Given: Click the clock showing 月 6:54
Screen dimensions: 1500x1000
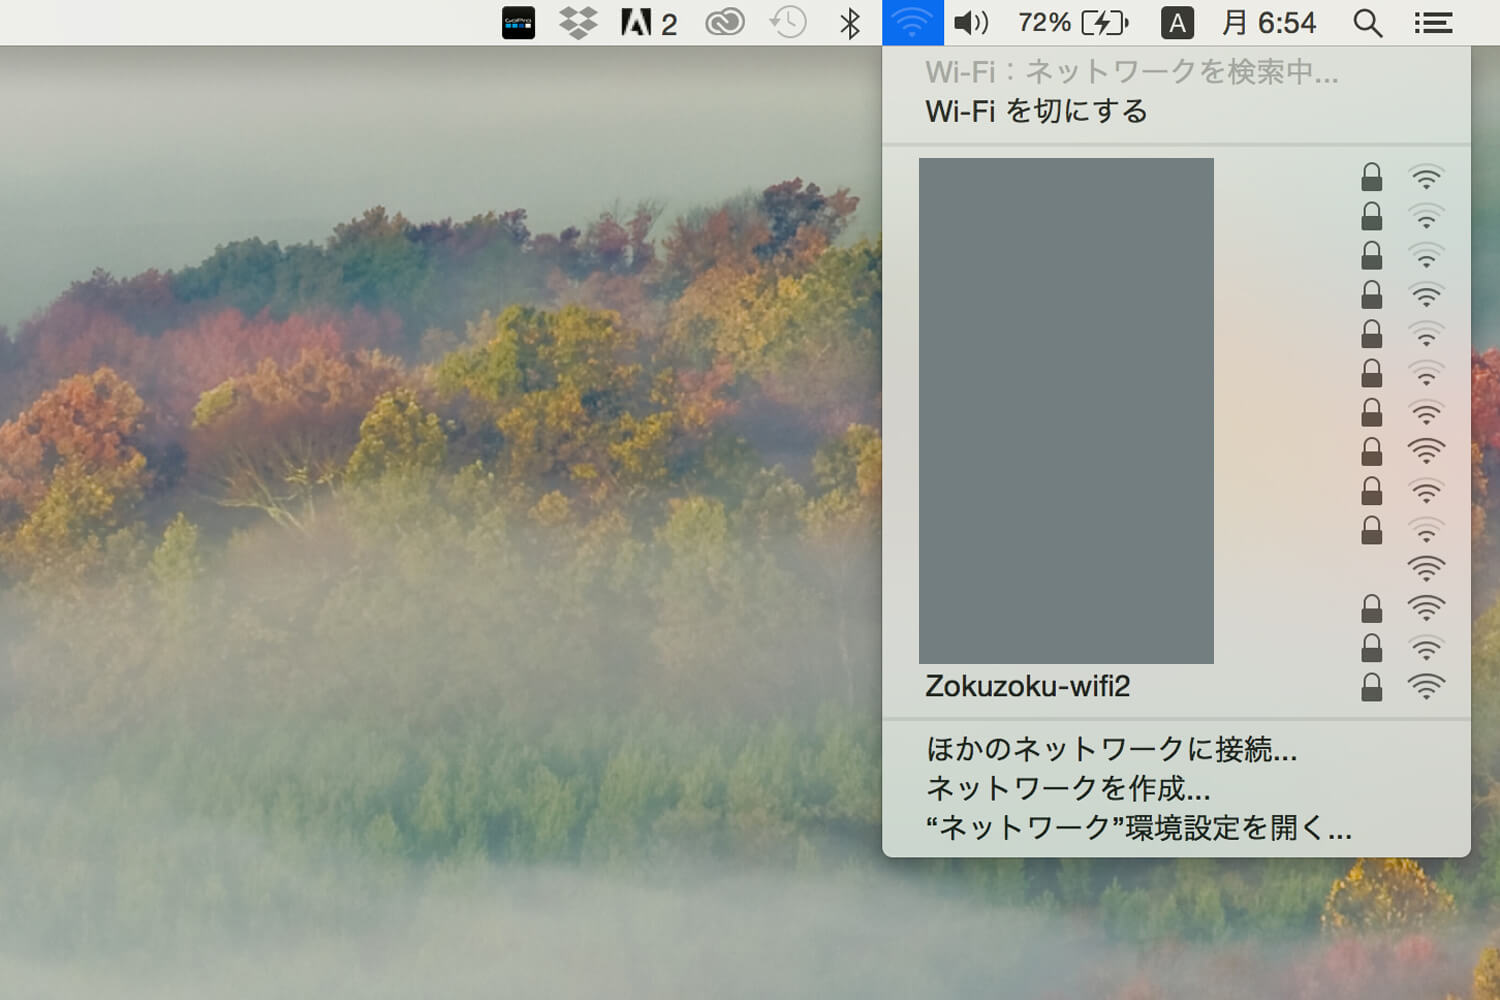Looking at the screenshot, I should point(1268,22).
